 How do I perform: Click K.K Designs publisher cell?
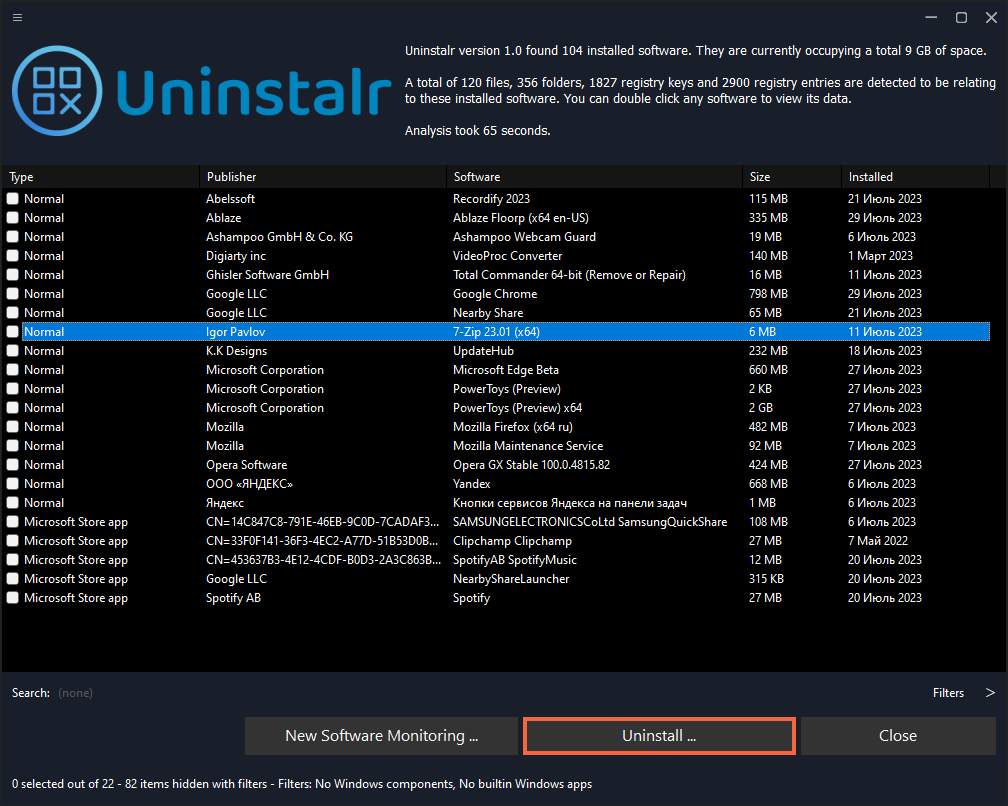click(x=237, y=351)
